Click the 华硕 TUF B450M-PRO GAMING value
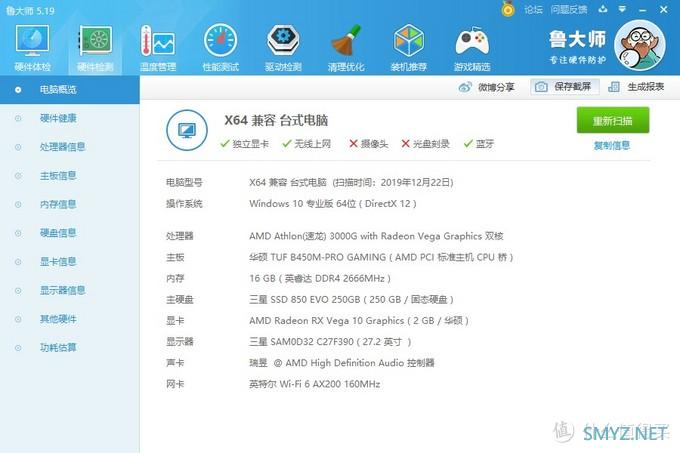Screen dimensions: 680x453 (381, 257)
